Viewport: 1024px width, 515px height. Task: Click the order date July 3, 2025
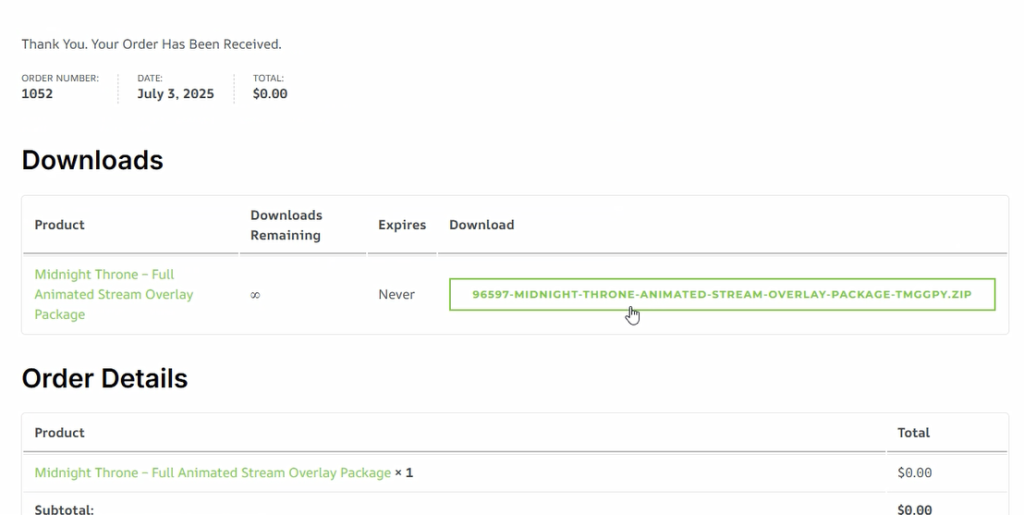point(176,93)
